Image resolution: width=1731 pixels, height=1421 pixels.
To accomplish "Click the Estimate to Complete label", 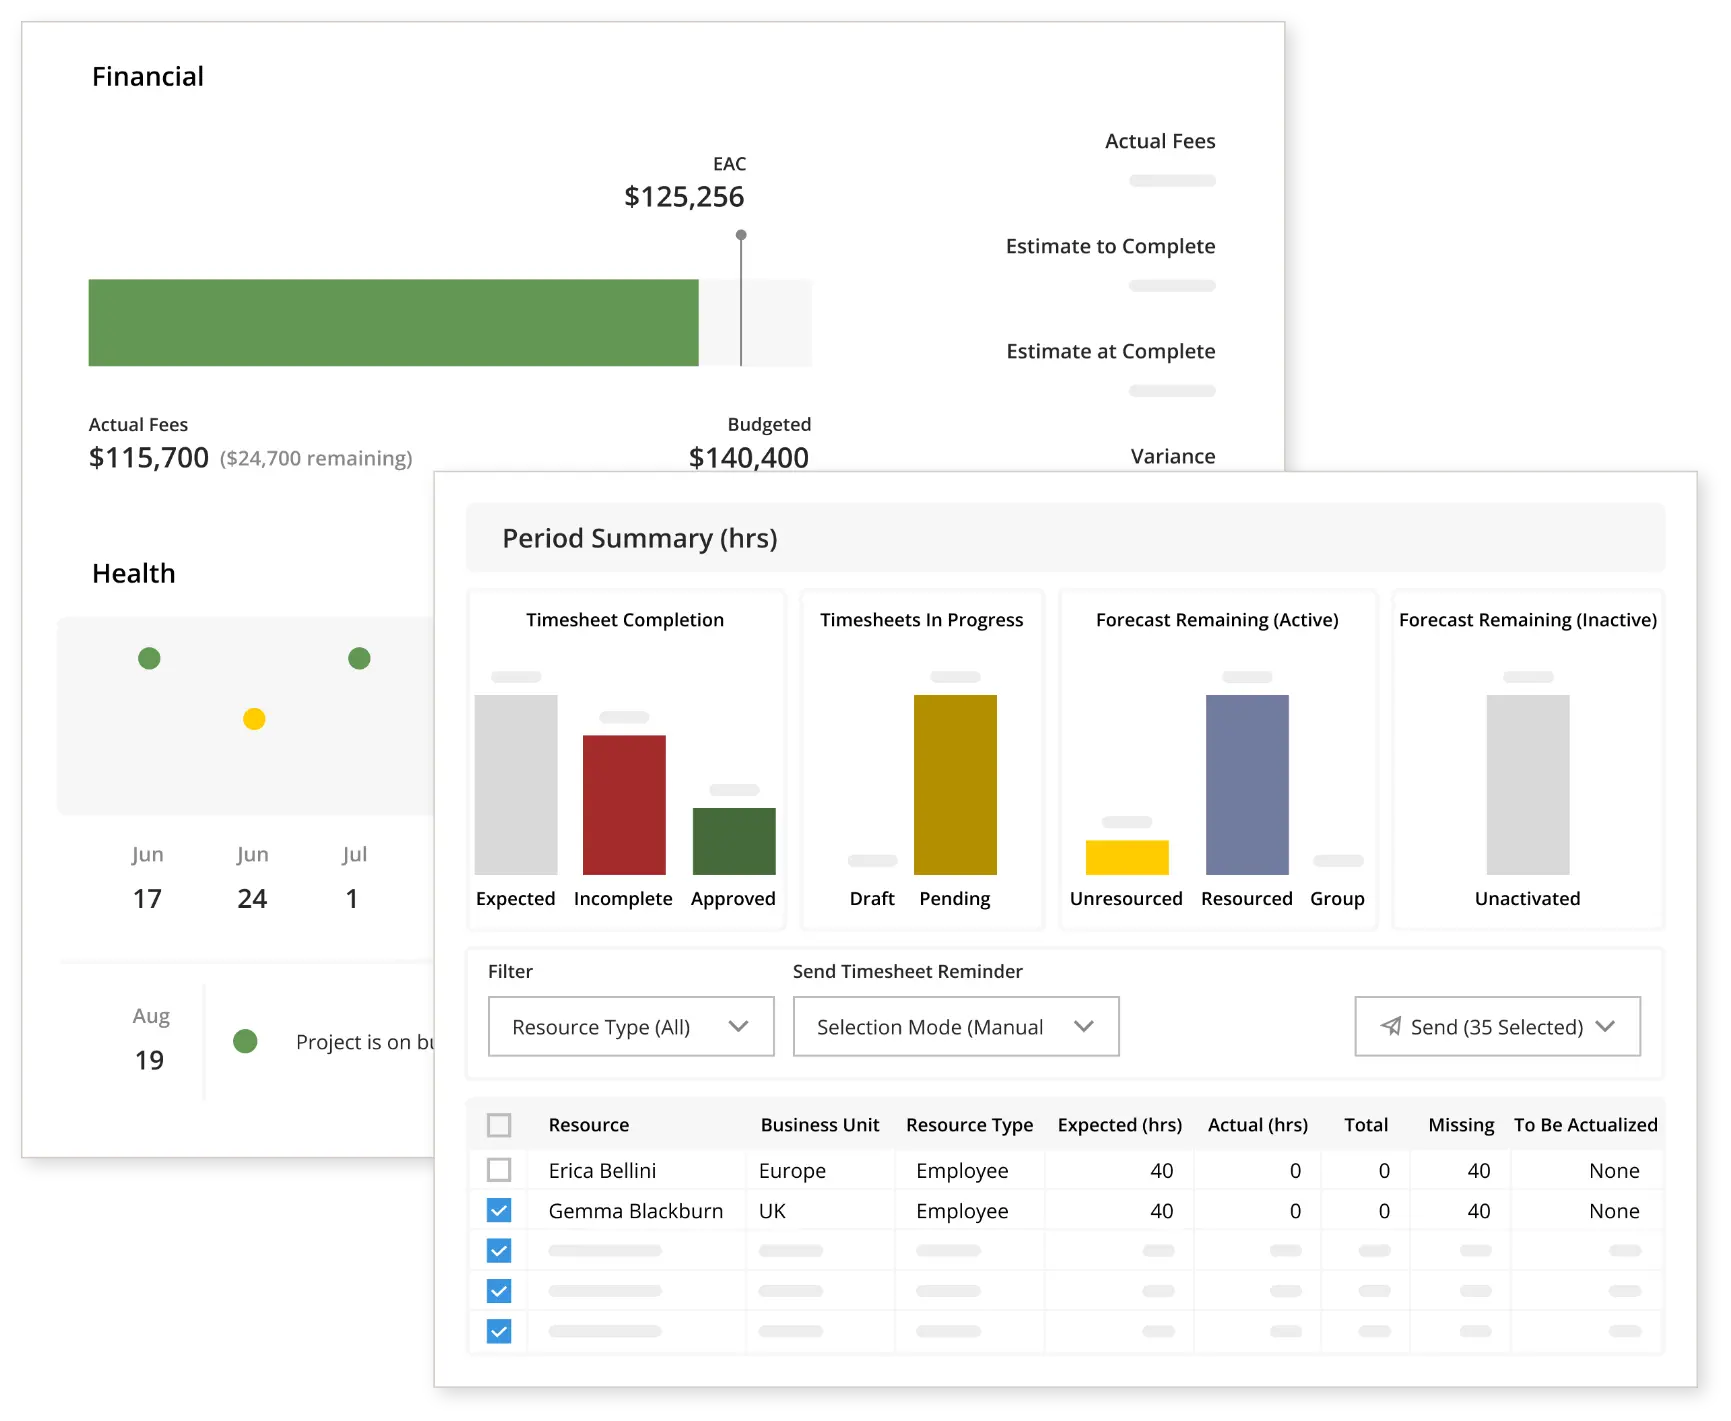I will point(1110,246).
